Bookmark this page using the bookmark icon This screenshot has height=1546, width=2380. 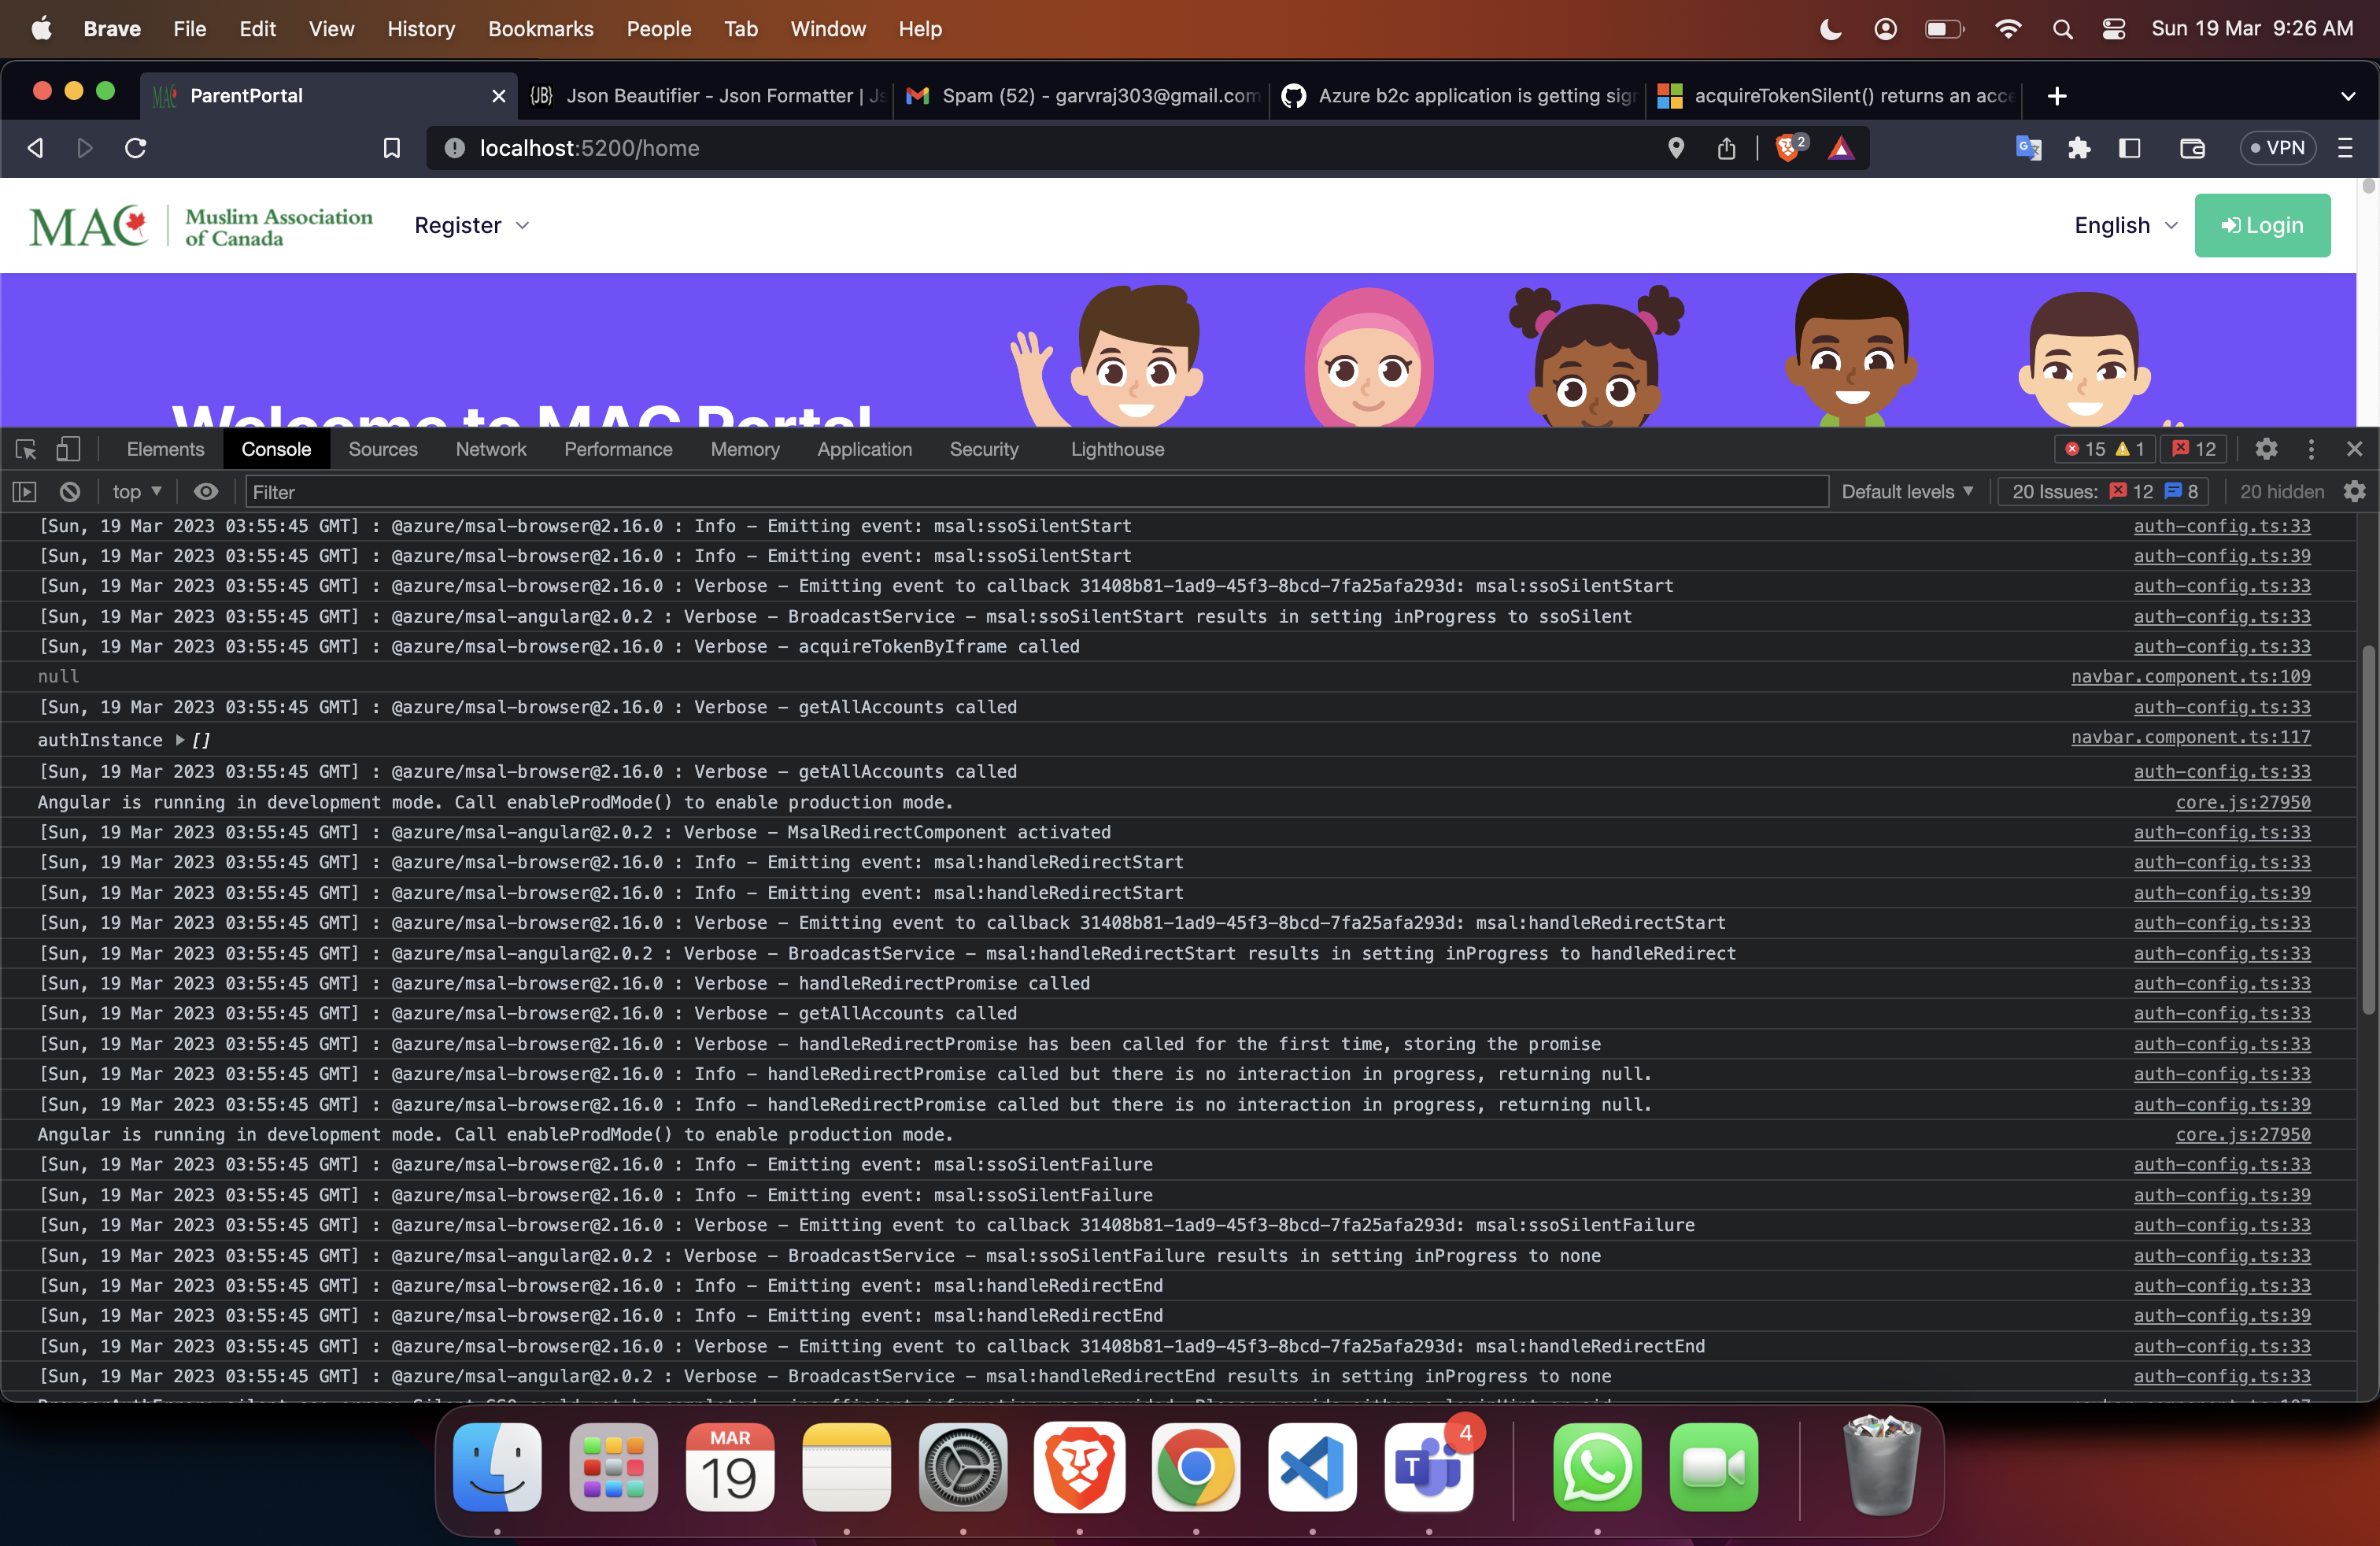(x=392, y=148)
